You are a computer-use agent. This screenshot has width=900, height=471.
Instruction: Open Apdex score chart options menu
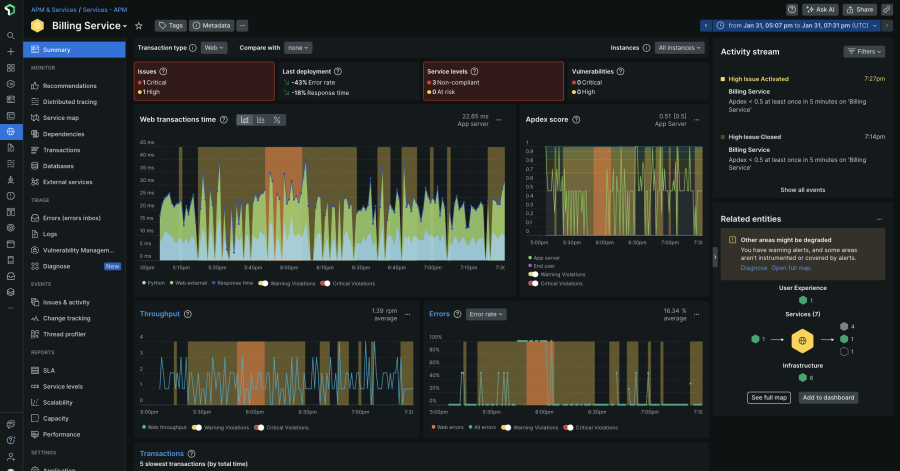click(x=700, y=120)
